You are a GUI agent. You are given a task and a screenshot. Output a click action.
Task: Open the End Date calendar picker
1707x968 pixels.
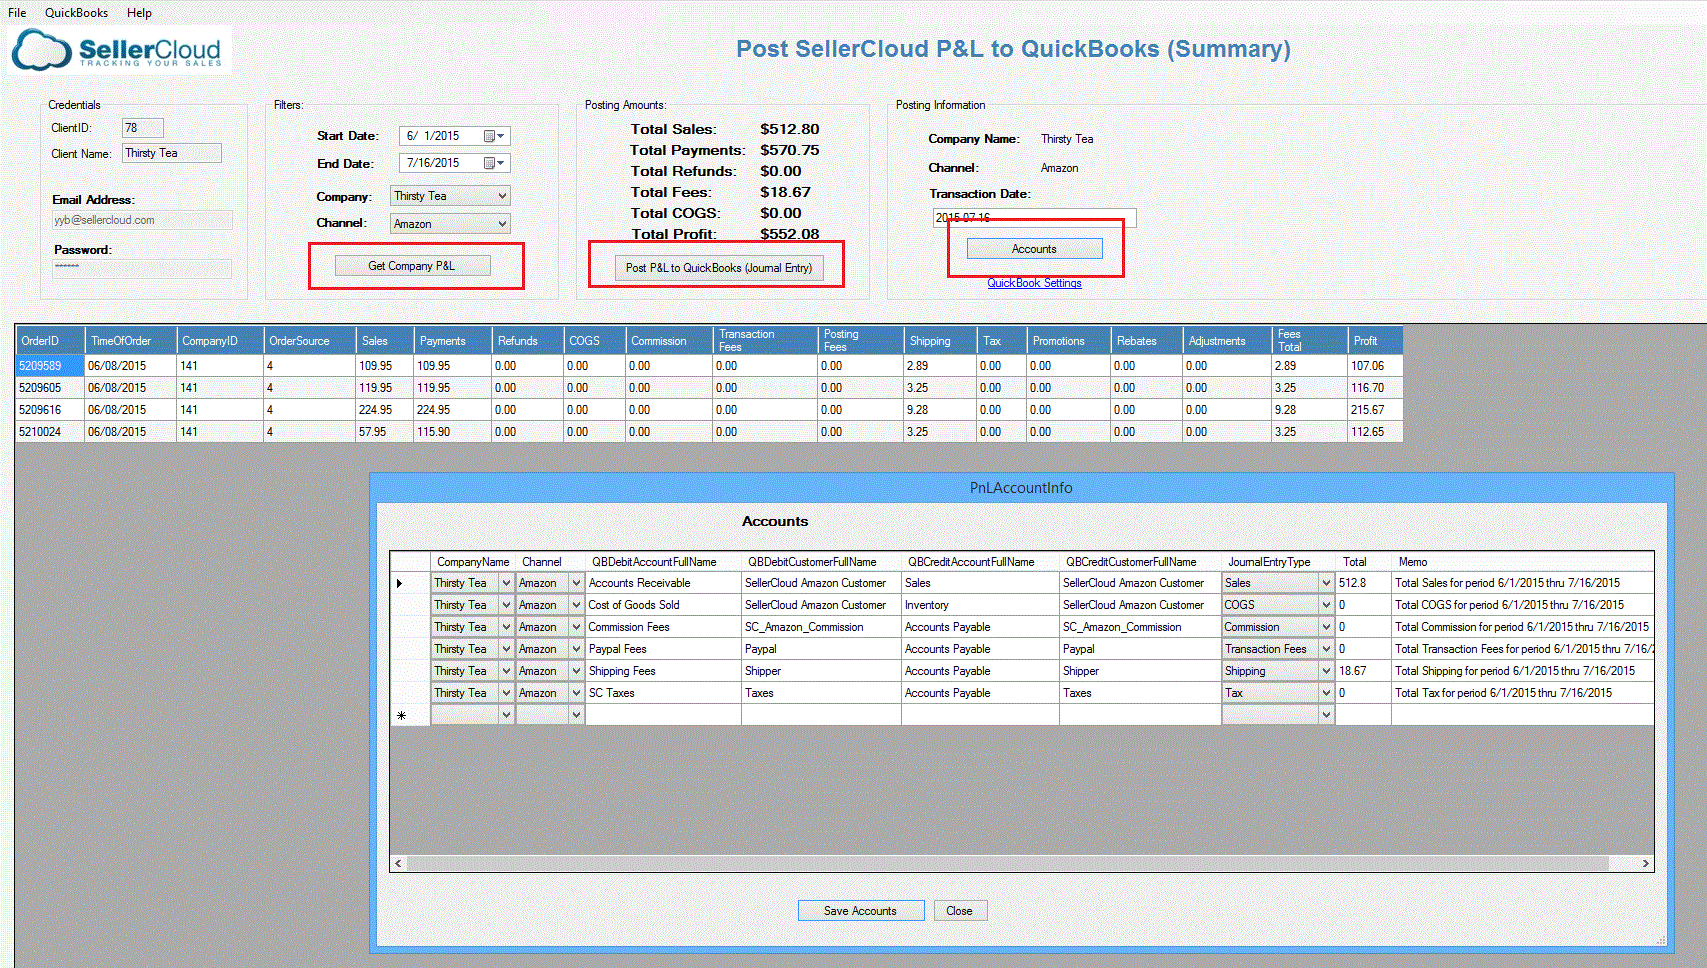pos(495,163)
